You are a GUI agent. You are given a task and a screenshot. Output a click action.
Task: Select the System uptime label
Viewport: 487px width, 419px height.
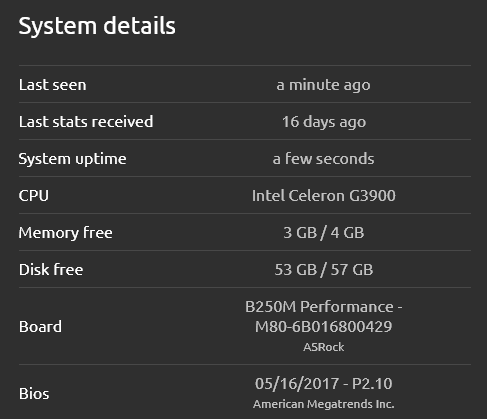[72, 159]
